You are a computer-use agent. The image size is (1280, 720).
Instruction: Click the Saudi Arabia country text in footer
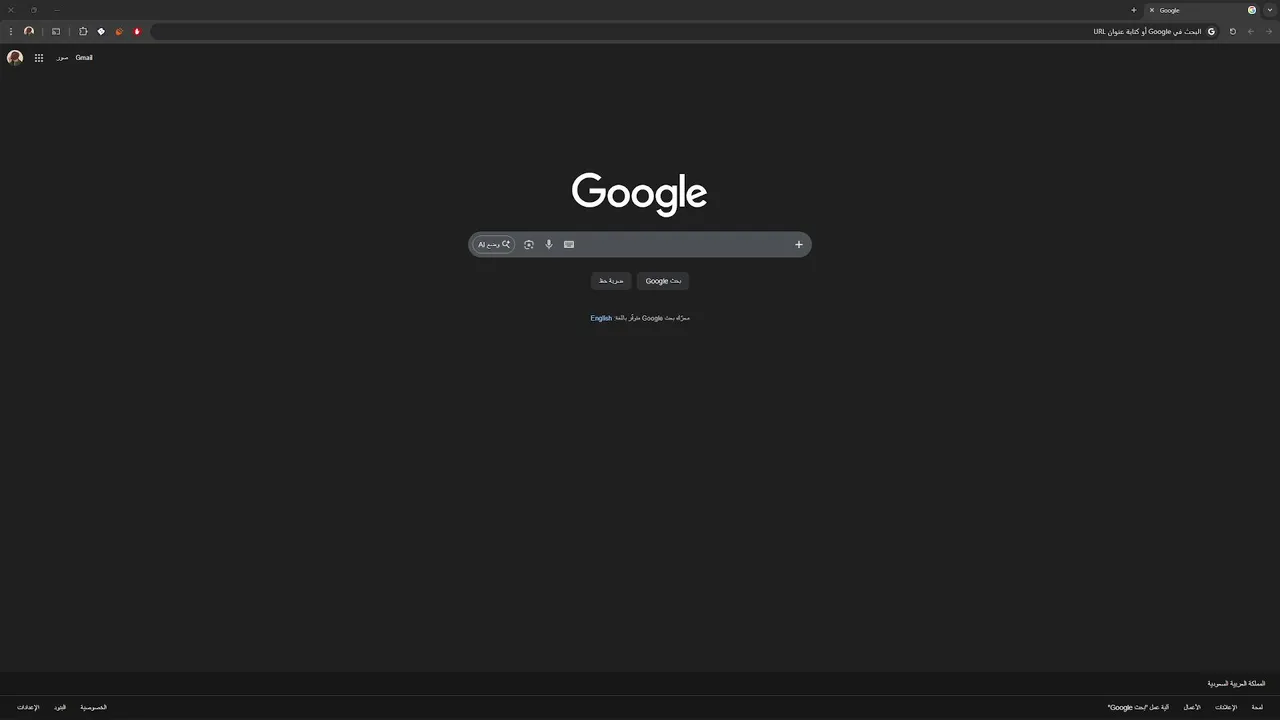1236,684
